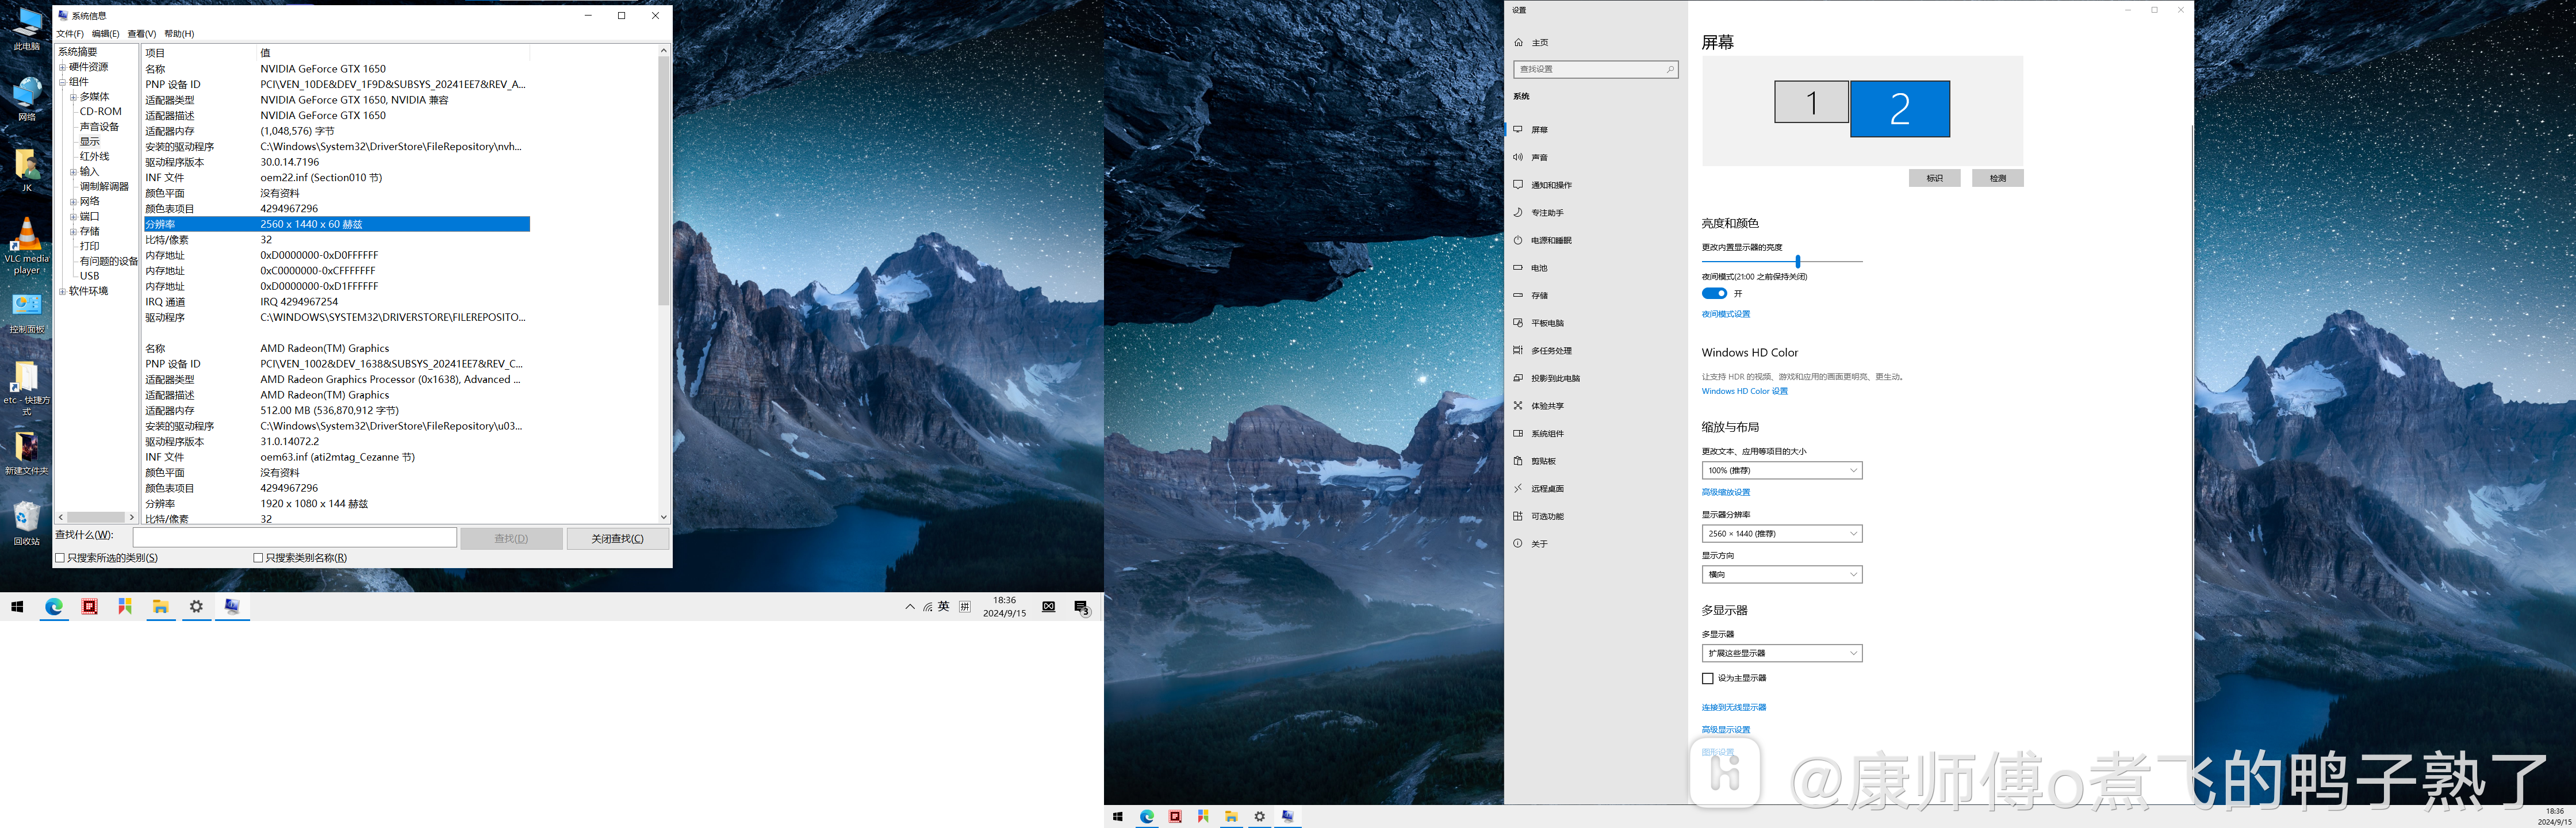The height and width of the screenshot is (828, 2576).
Task: Open 编辑(E) menu
Action: [105, 34]
